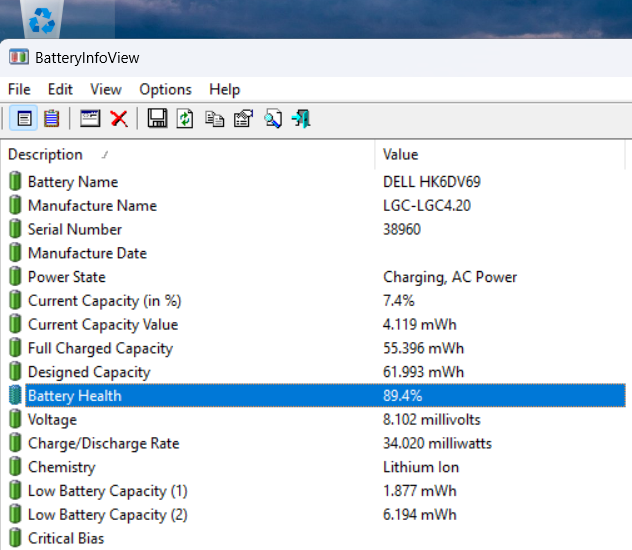632x550 pixels.
Task: Click the battery icon beside Battery Health
Action: click(15, 395)
